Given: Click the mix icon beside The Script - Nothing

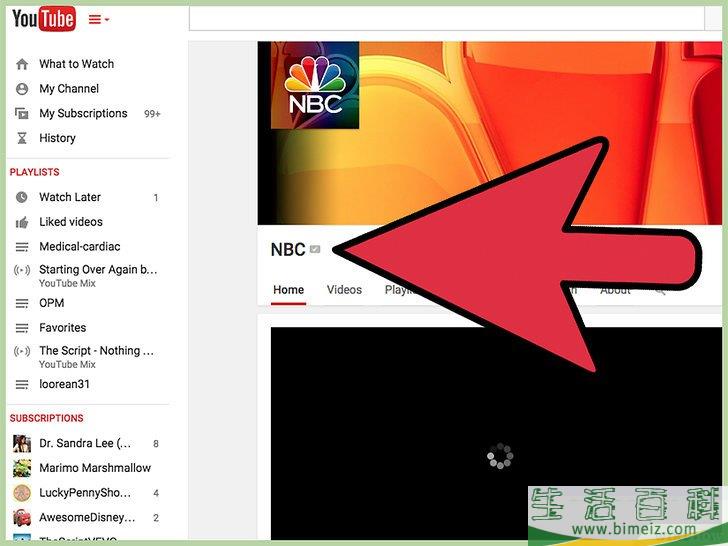Looking at the screenshot, I should [22, 351].
